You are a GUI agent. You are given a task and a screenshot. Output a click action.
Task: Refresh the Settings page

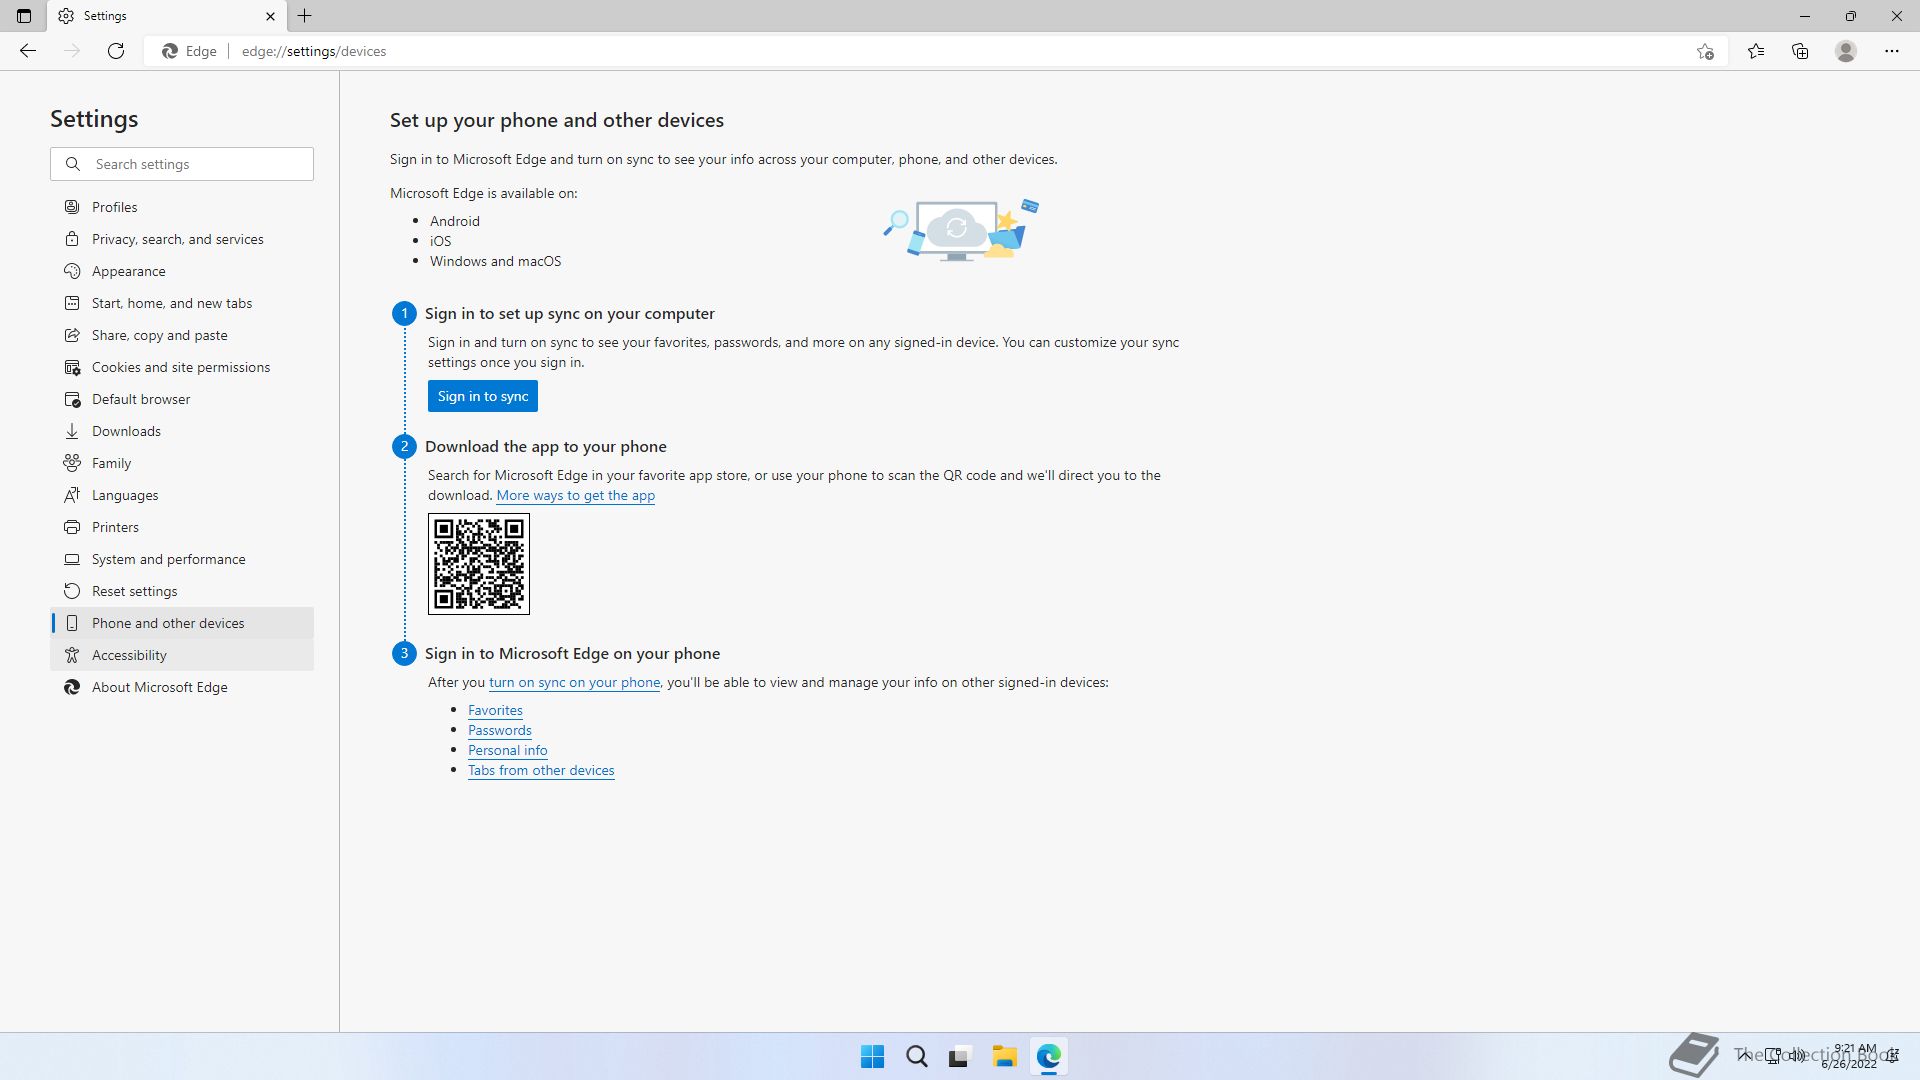pyautogui.click(x=116, y=51)
